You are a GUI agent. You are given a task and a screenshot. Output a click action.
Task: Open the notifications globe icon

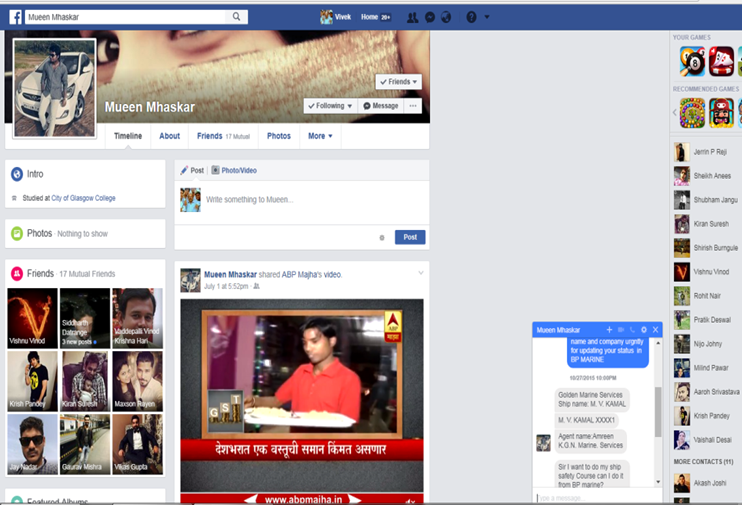[x=446, y=18]
